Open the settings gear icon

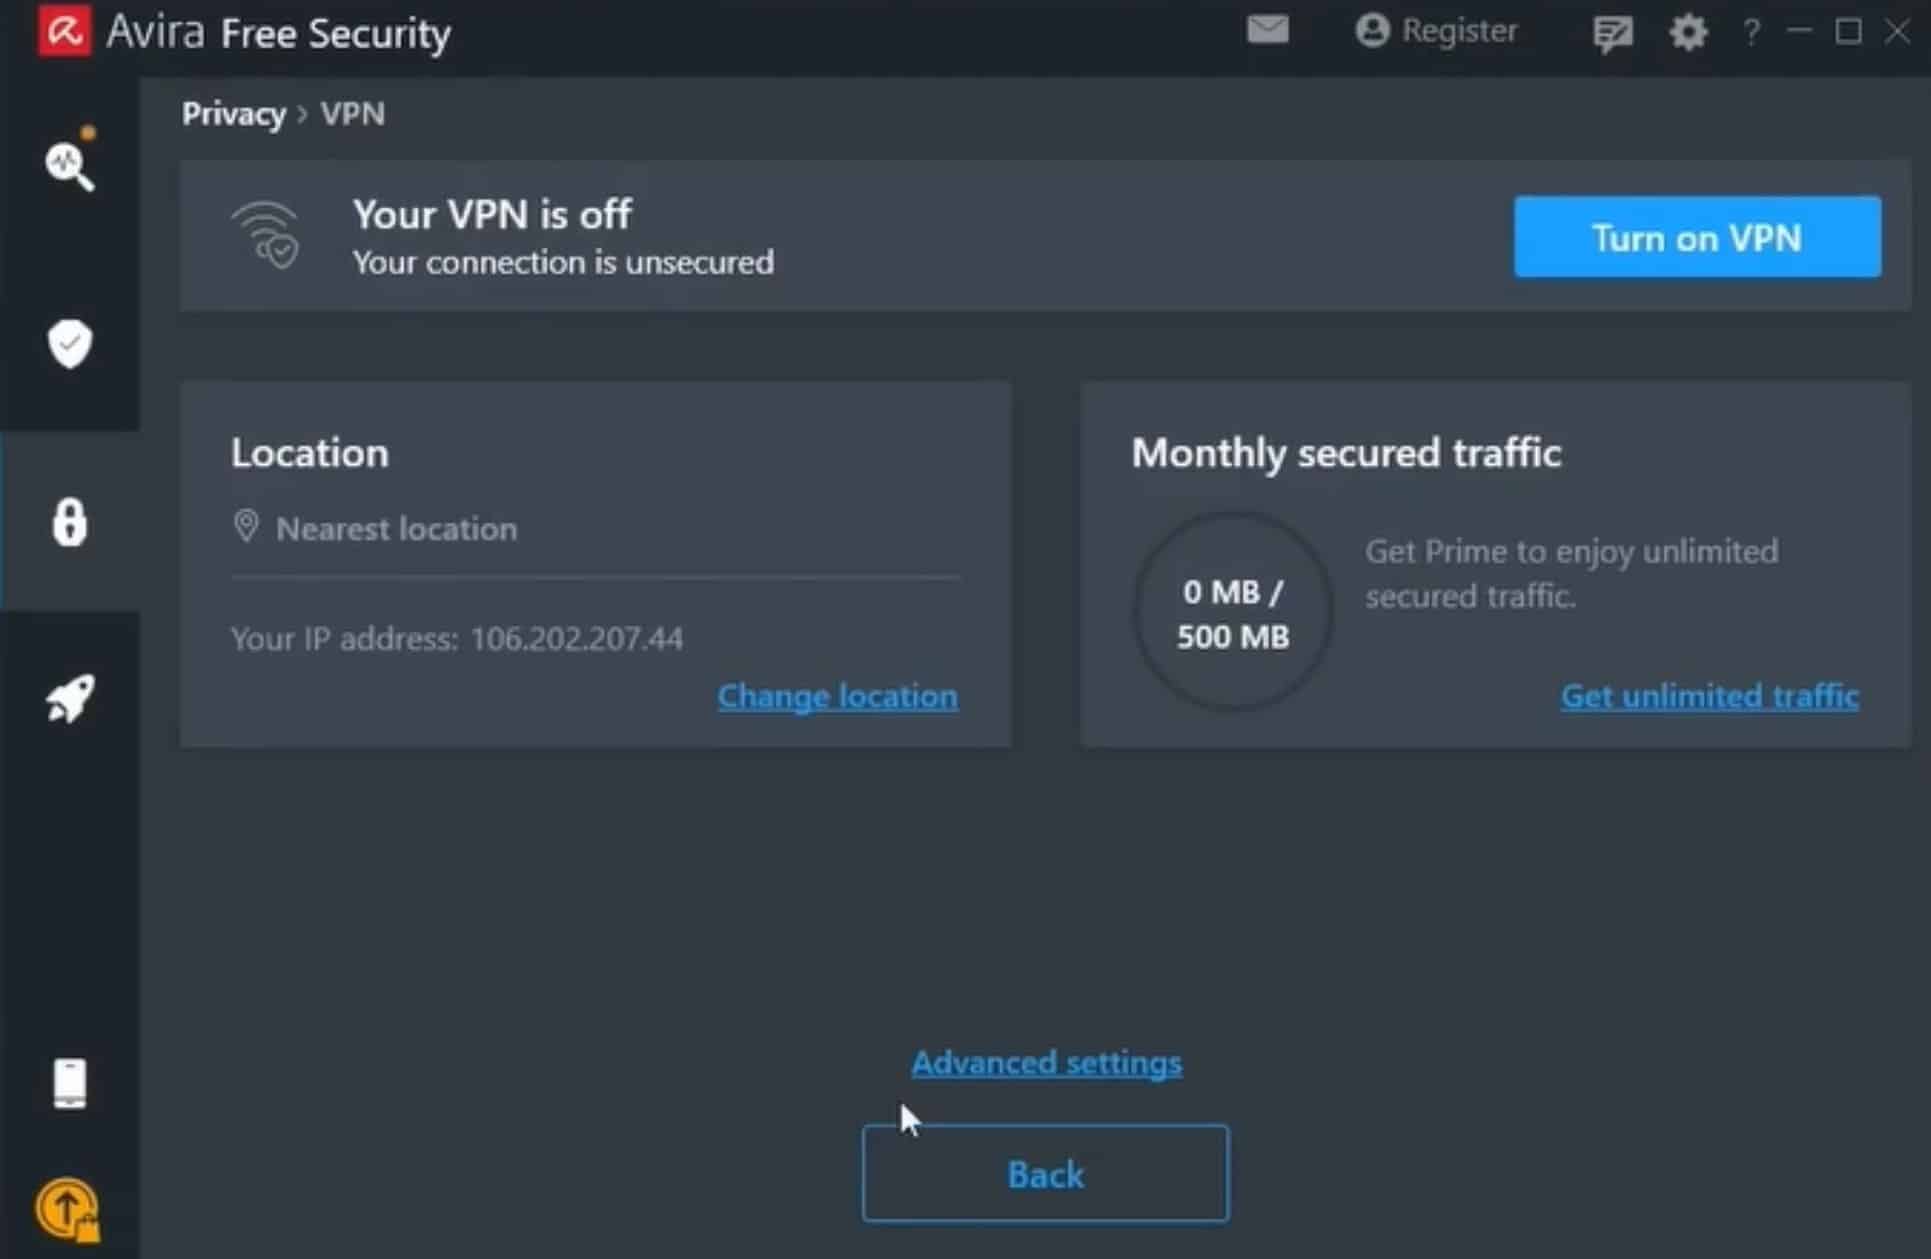(x=1688, y=33)
